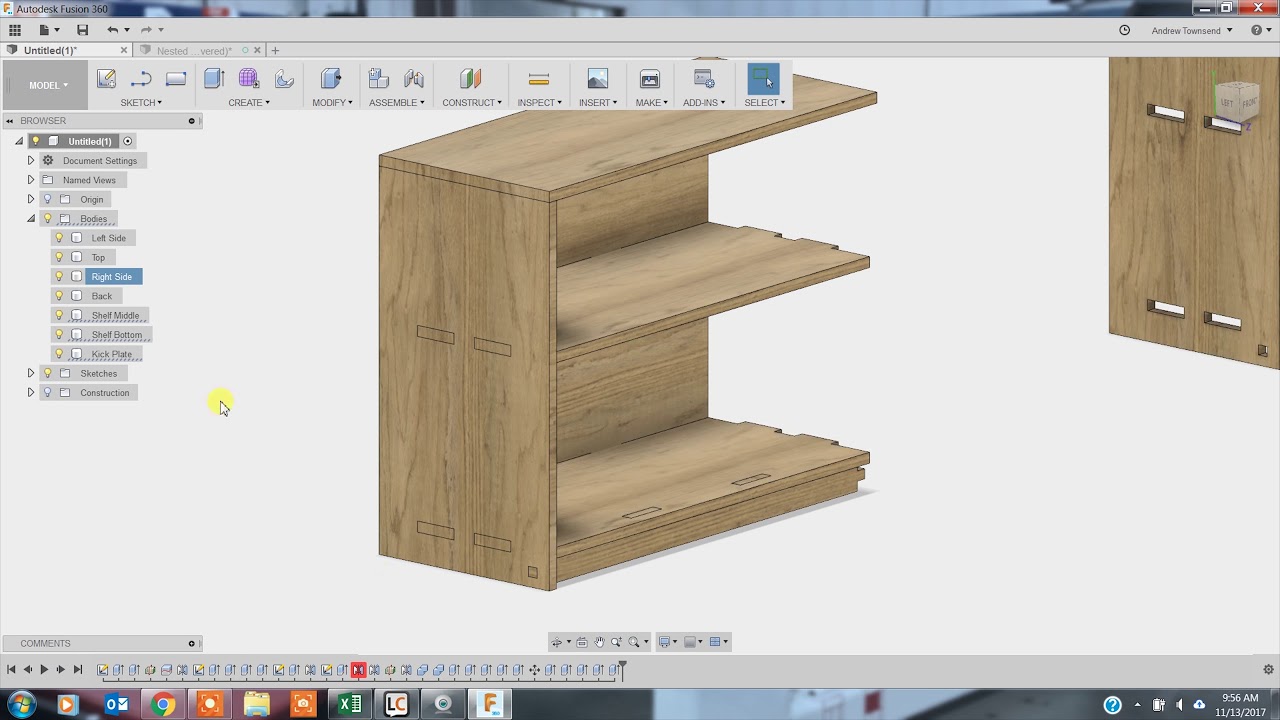Select the red highlighted timeline feature
Viewport: 1280px width, 720px height.
point(358,670)
